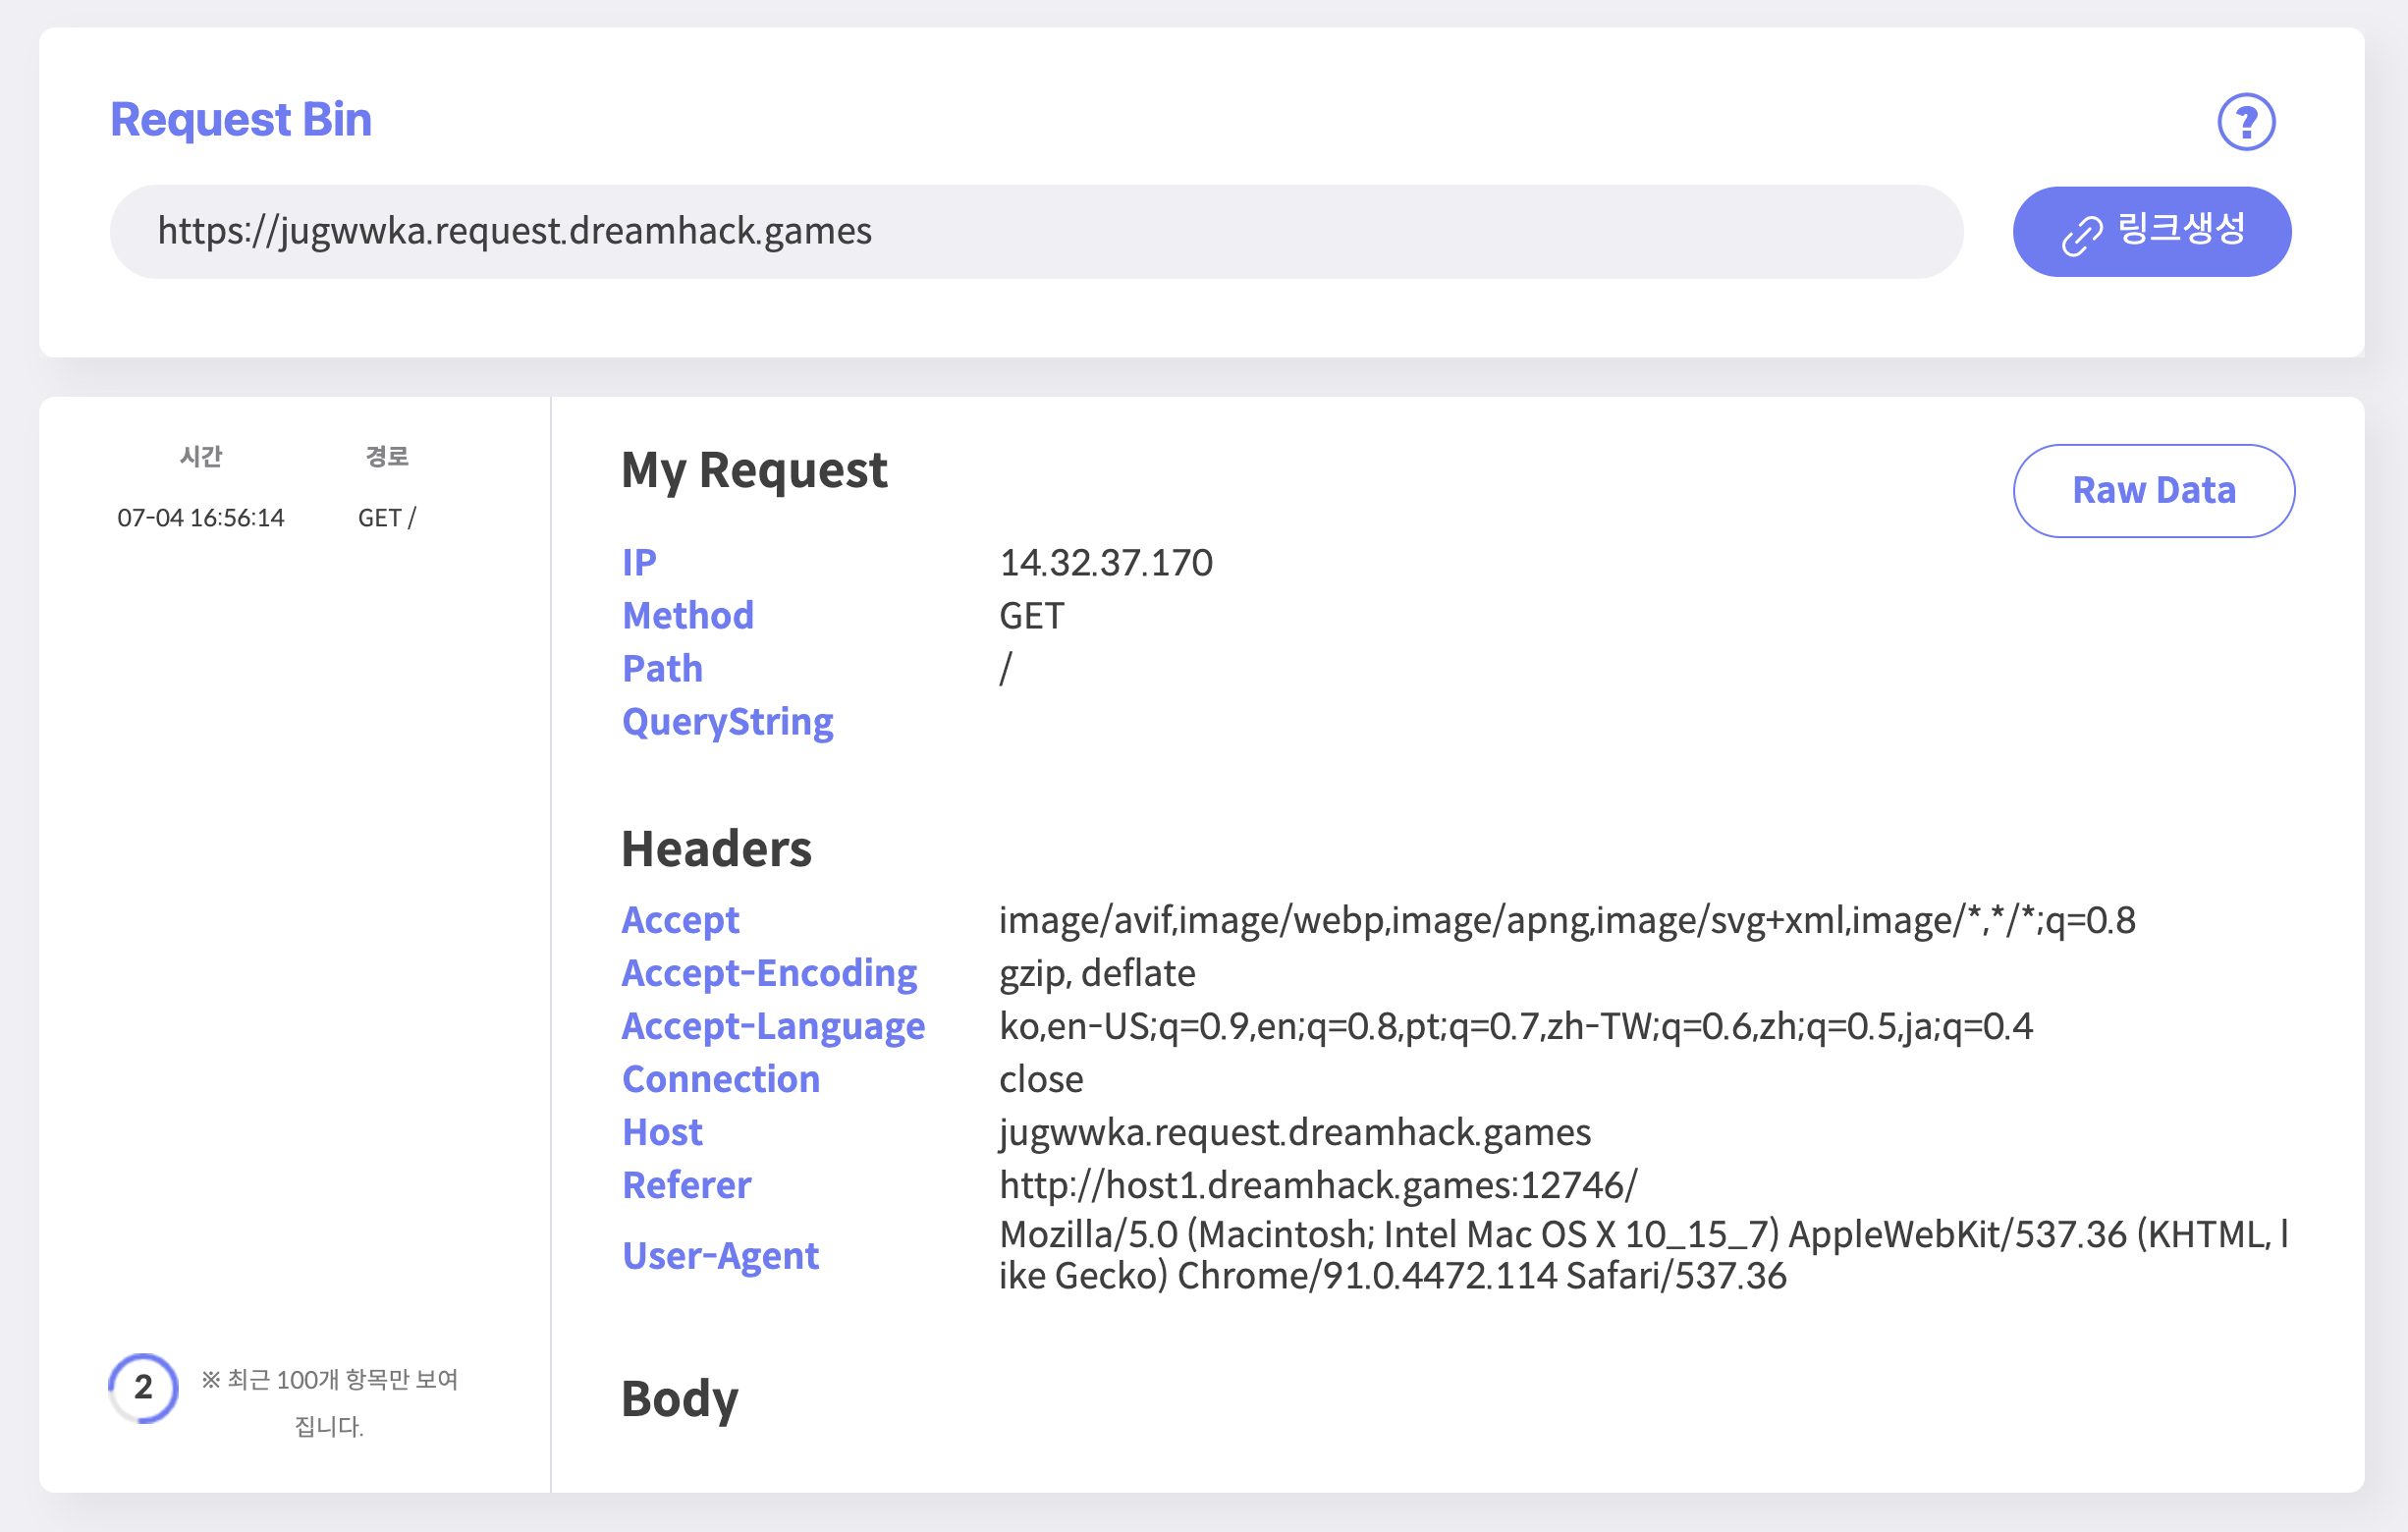Screen dimensions: 2408x1532
Task: Open Raw Data view of the request
Action: point(2153,490)
